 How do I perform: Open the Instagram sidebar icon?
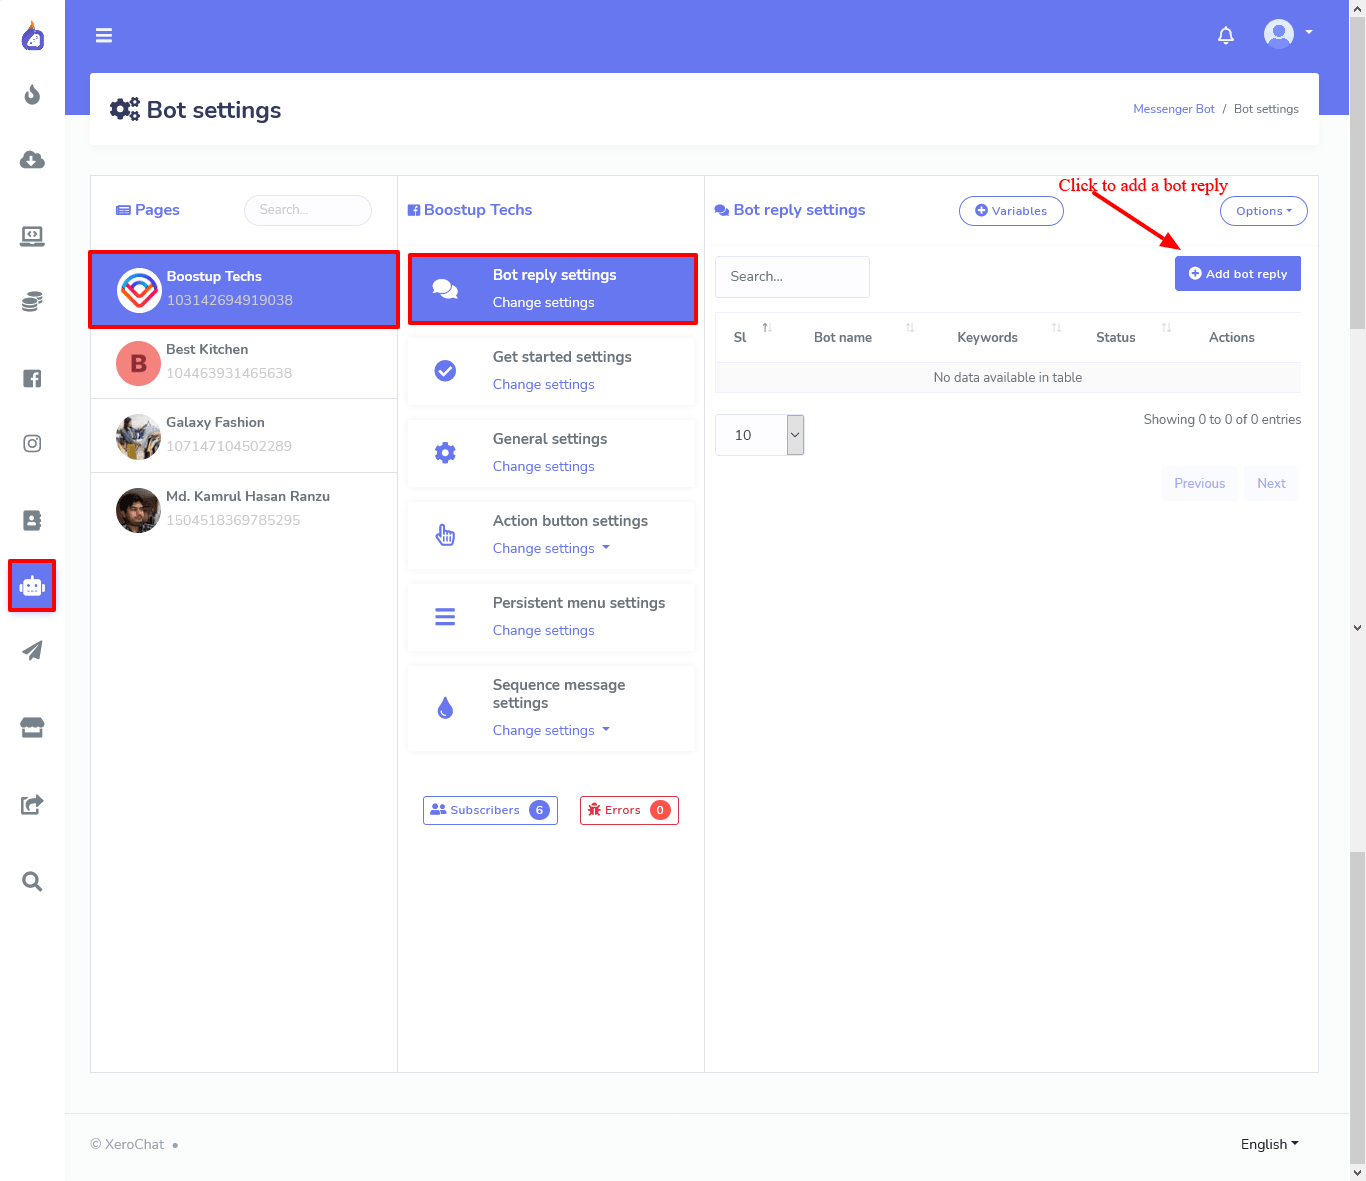click(x=32, y=443)
